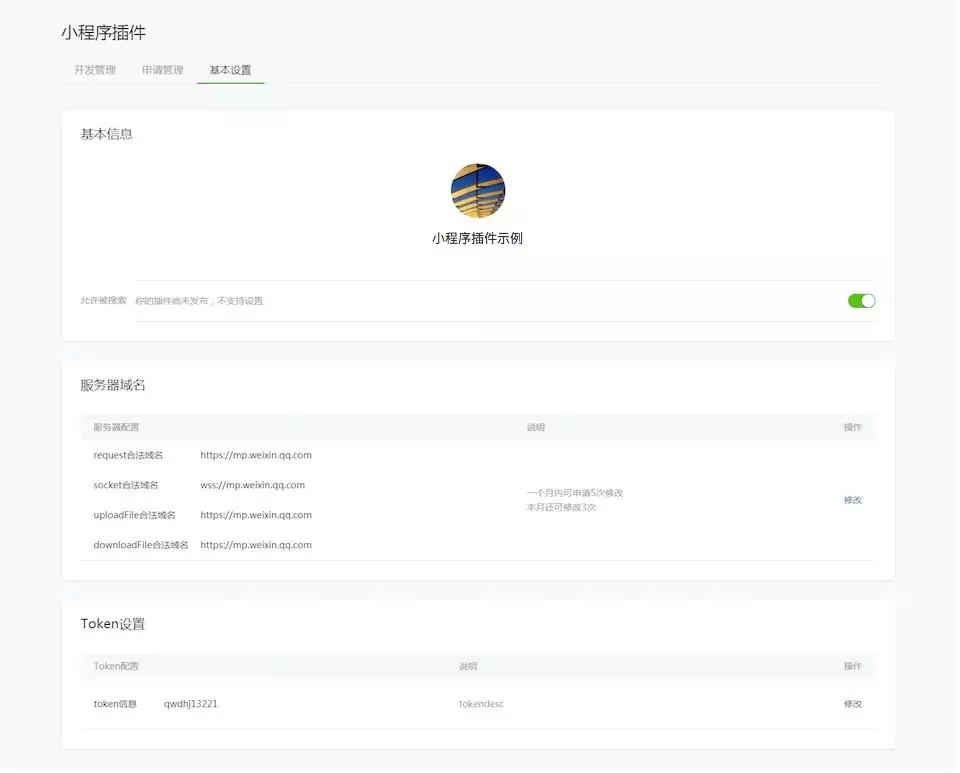Image resolution: width=960 pixels, height=773 pixels.
Task: Select the wss://mp.weixin.qq.com socket domain
Action: (x=252, y=485)
